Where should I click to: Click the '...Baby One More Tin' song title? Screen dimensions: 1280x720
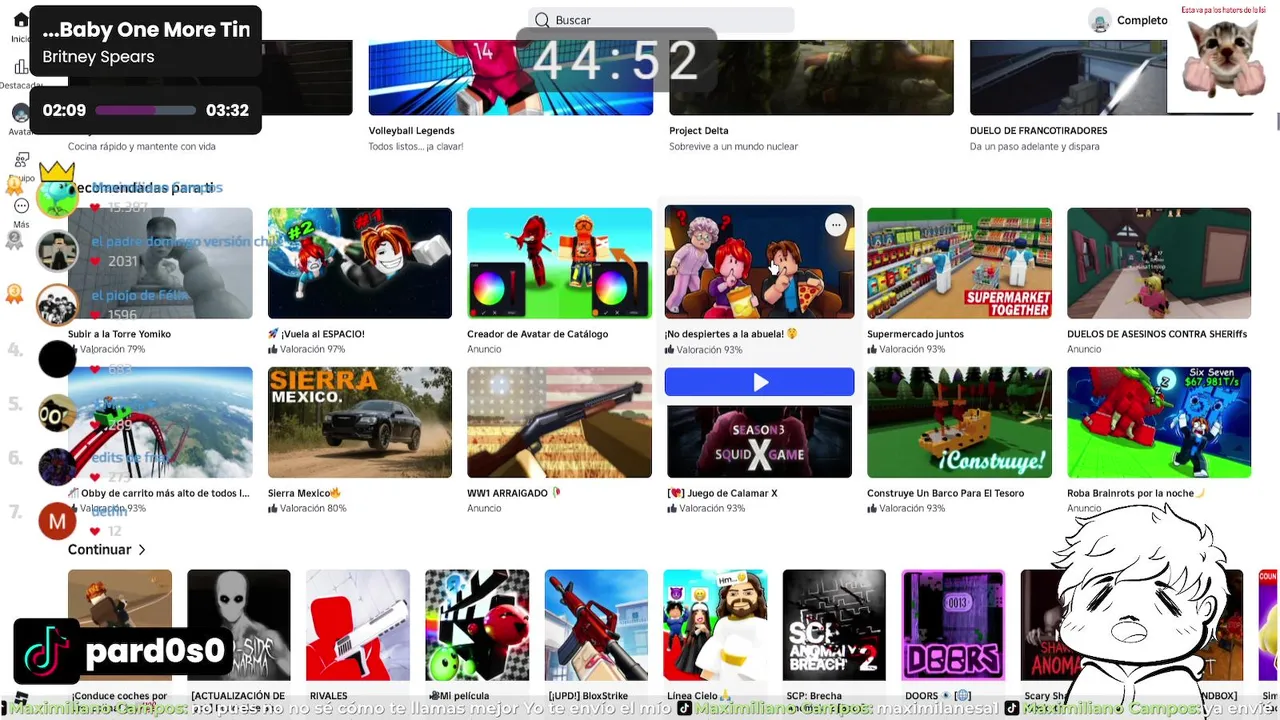146,30
